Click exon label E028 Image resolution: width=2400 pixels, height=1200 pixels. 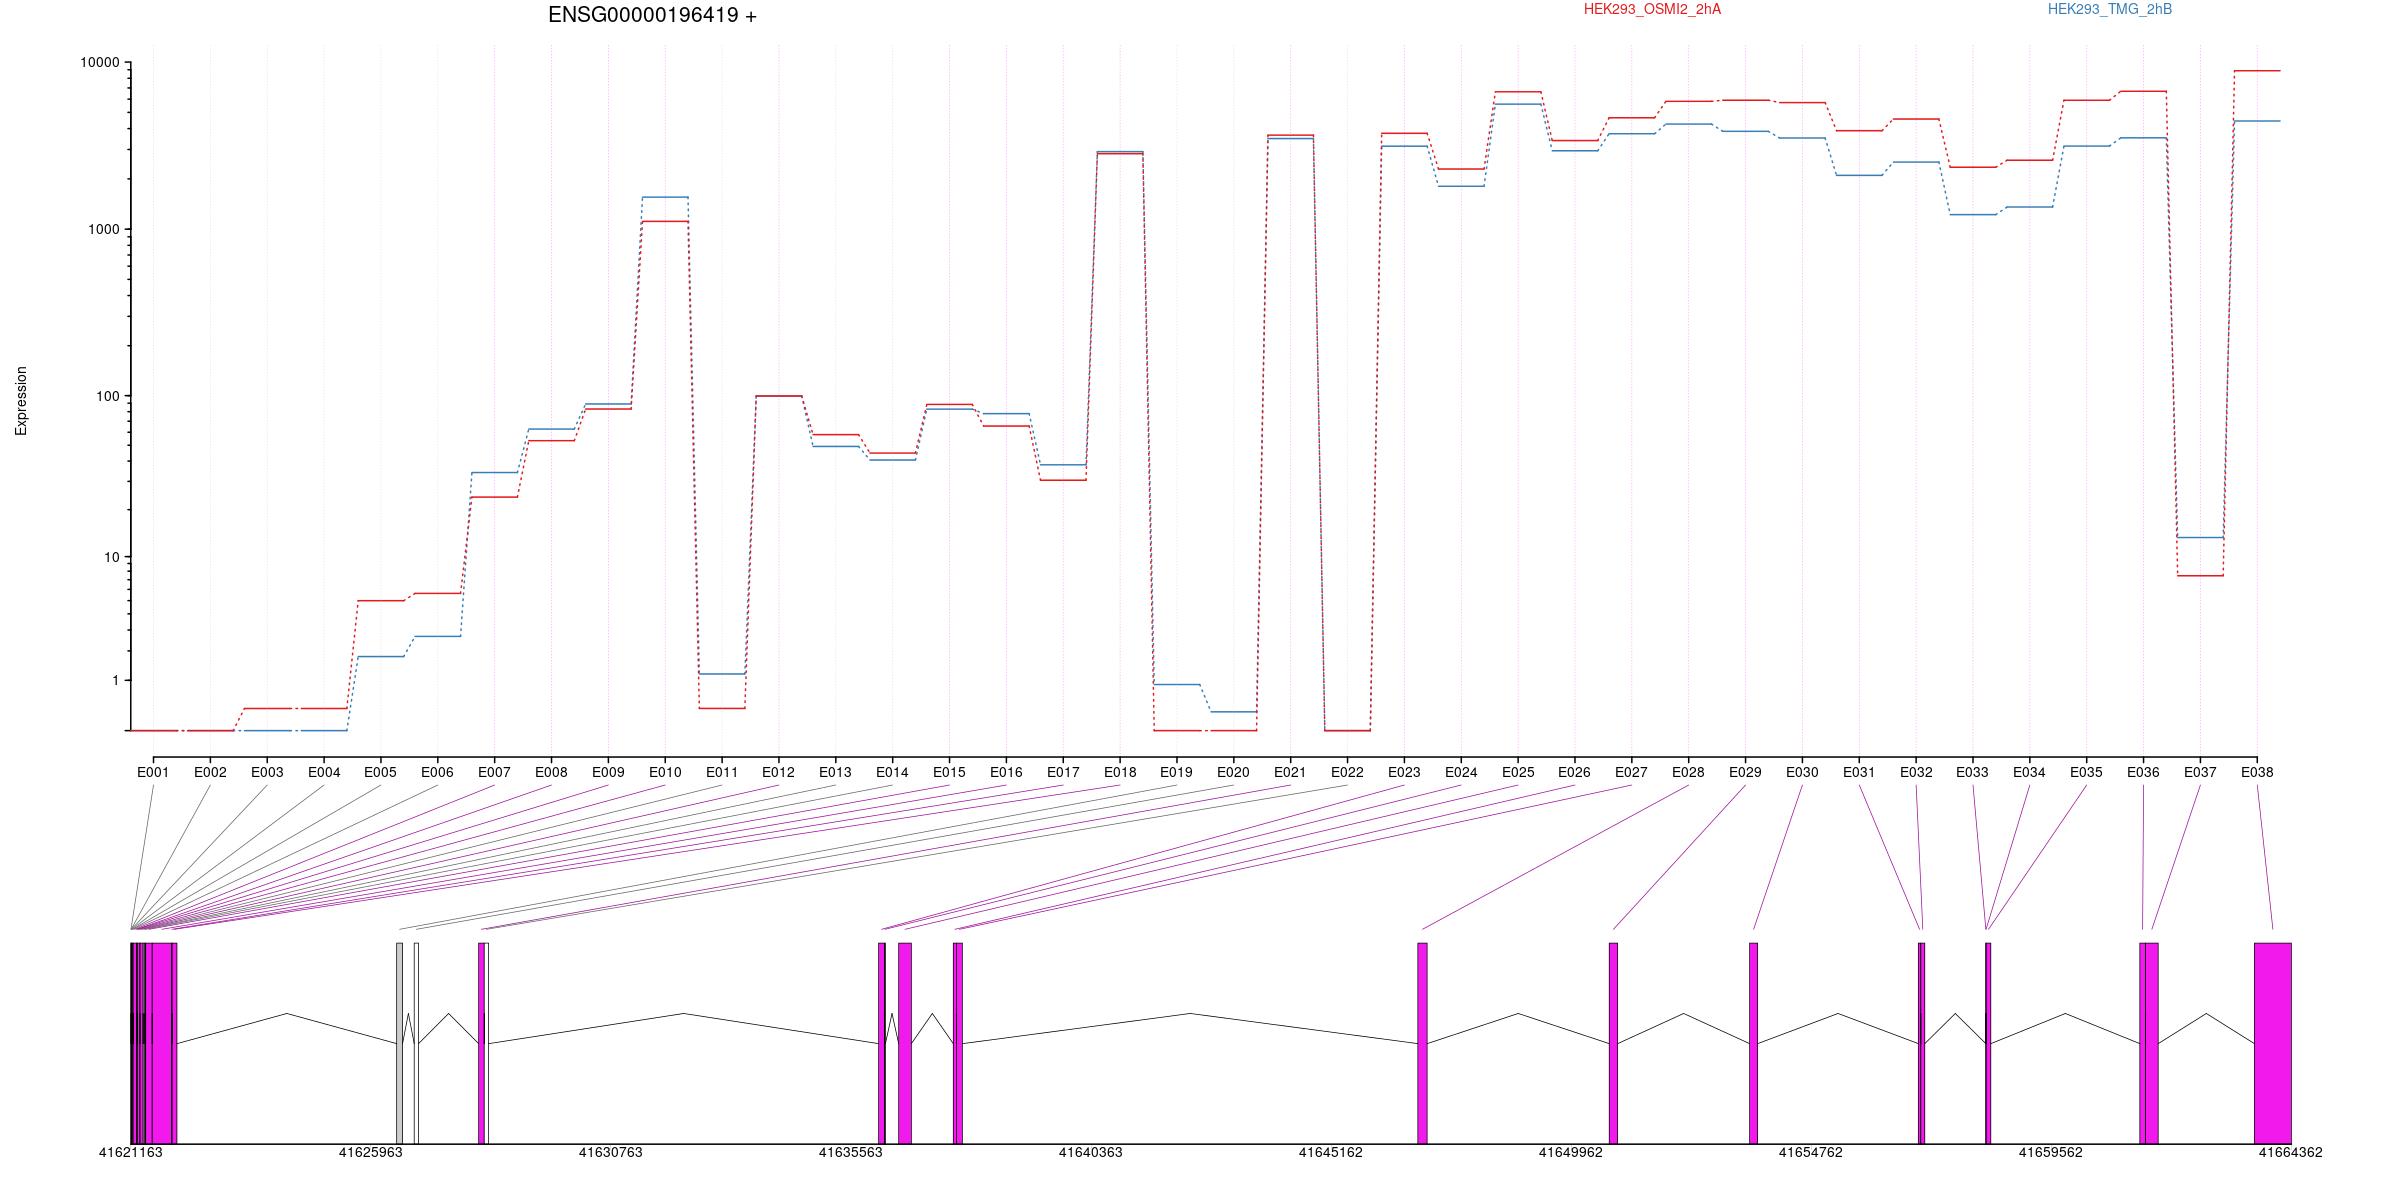coord(1688,772)
